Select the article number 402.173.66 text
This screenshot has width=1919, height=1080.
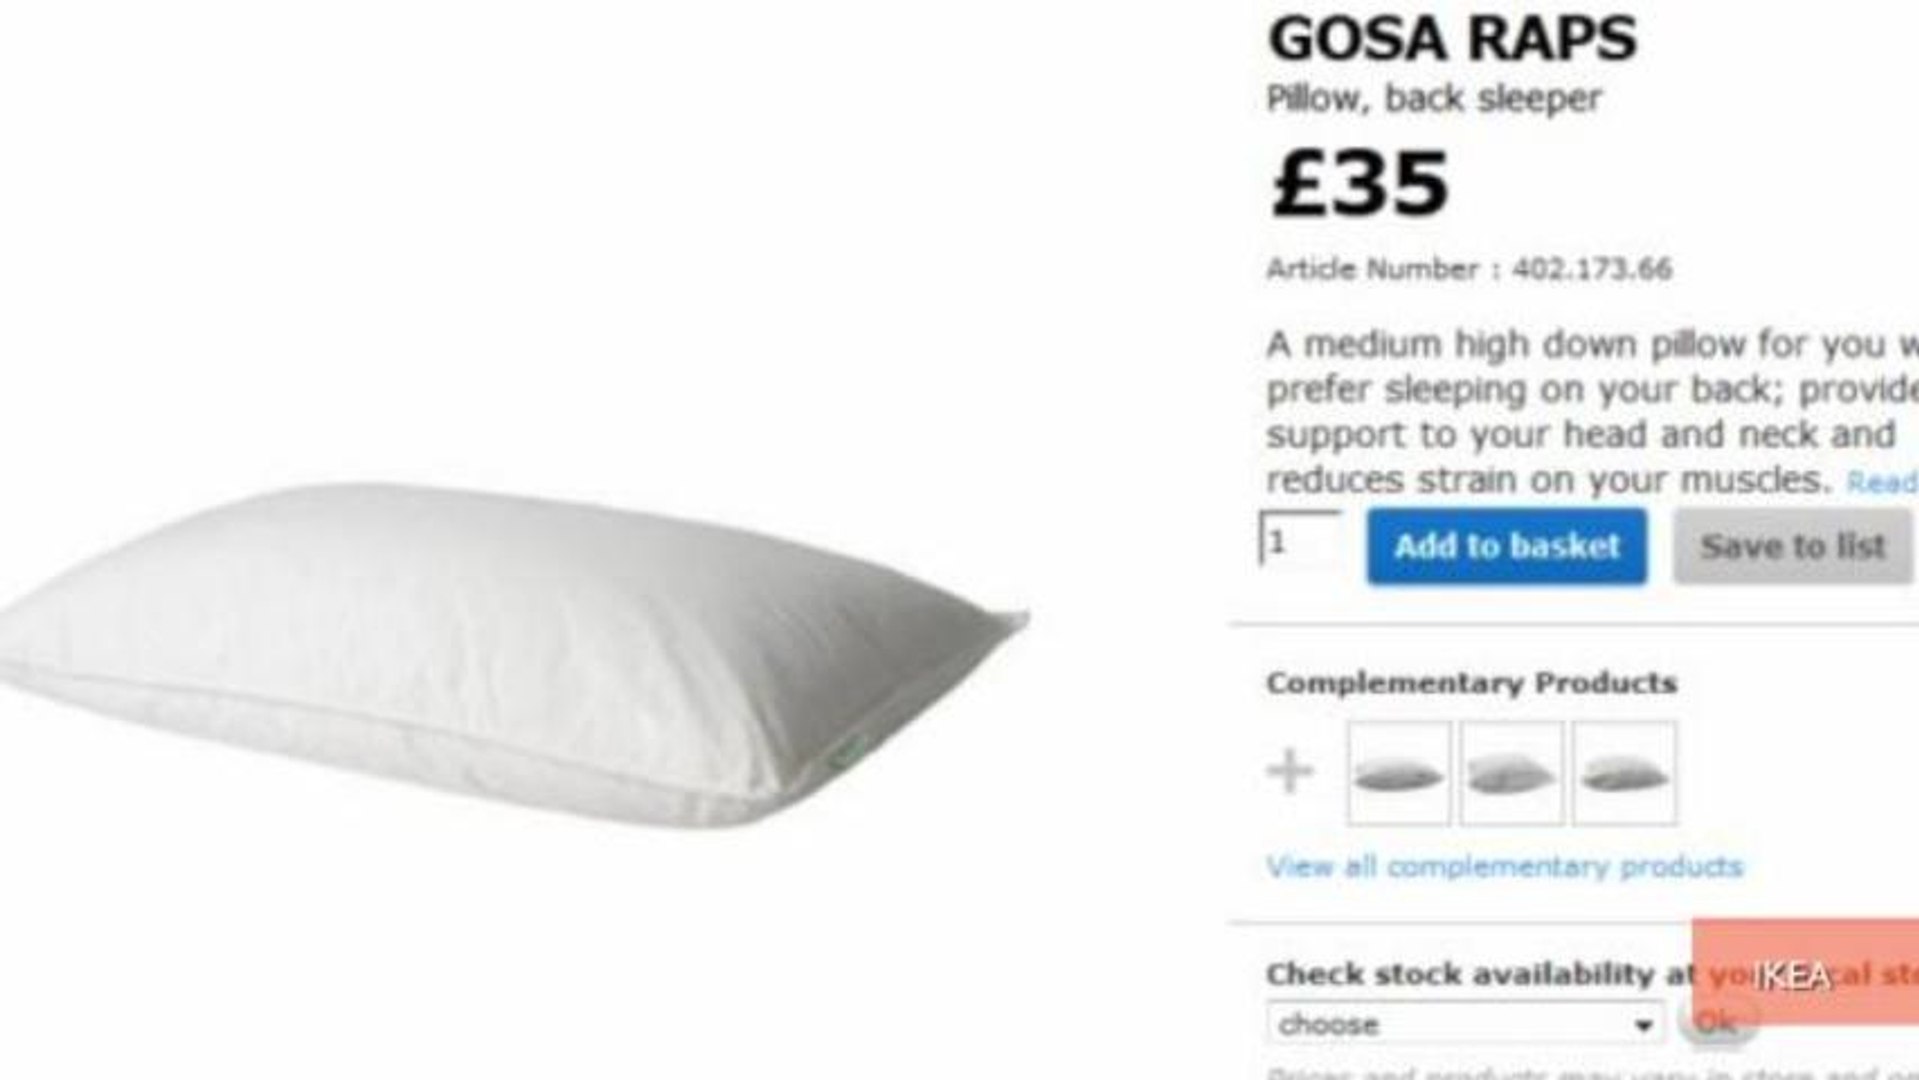click(x=1591, y=269)
